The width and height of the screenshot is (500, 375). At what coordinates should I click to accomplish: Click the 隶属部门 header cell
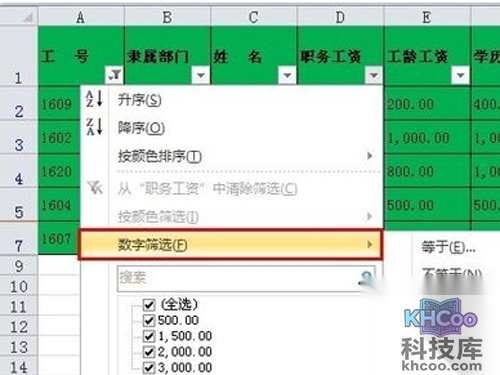(167, 56)
